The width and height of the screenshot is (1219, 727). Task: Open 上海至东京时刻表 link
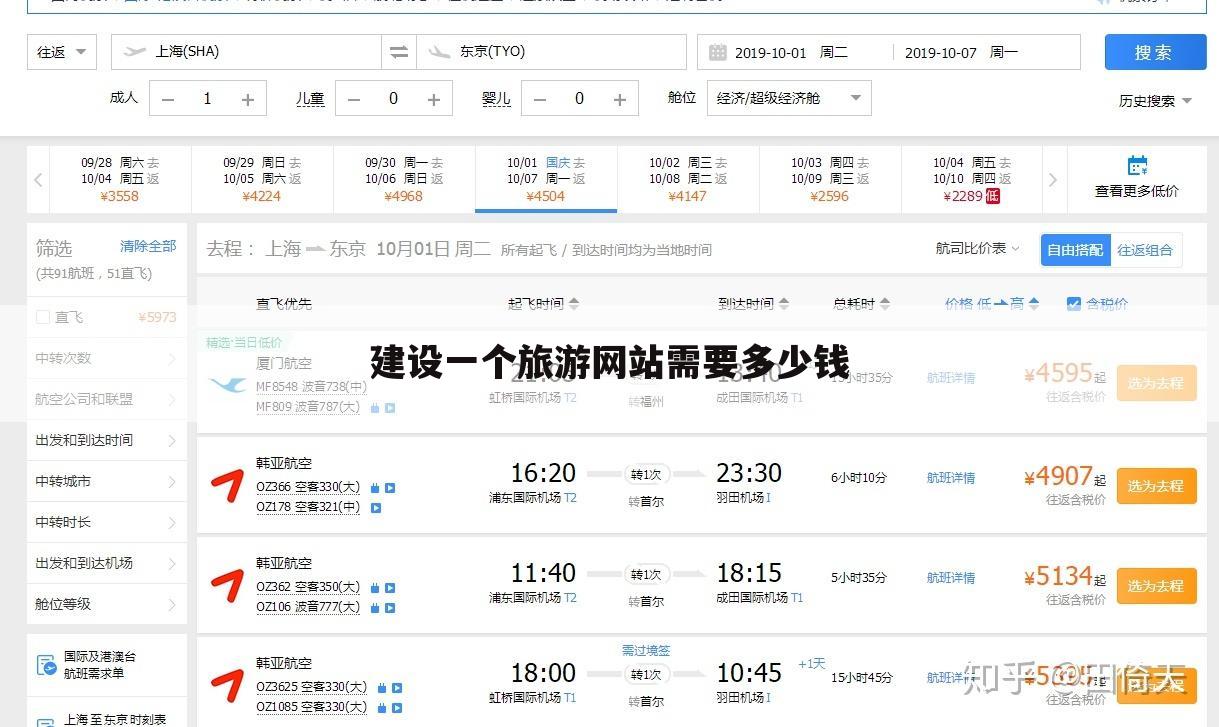(115, 719)
